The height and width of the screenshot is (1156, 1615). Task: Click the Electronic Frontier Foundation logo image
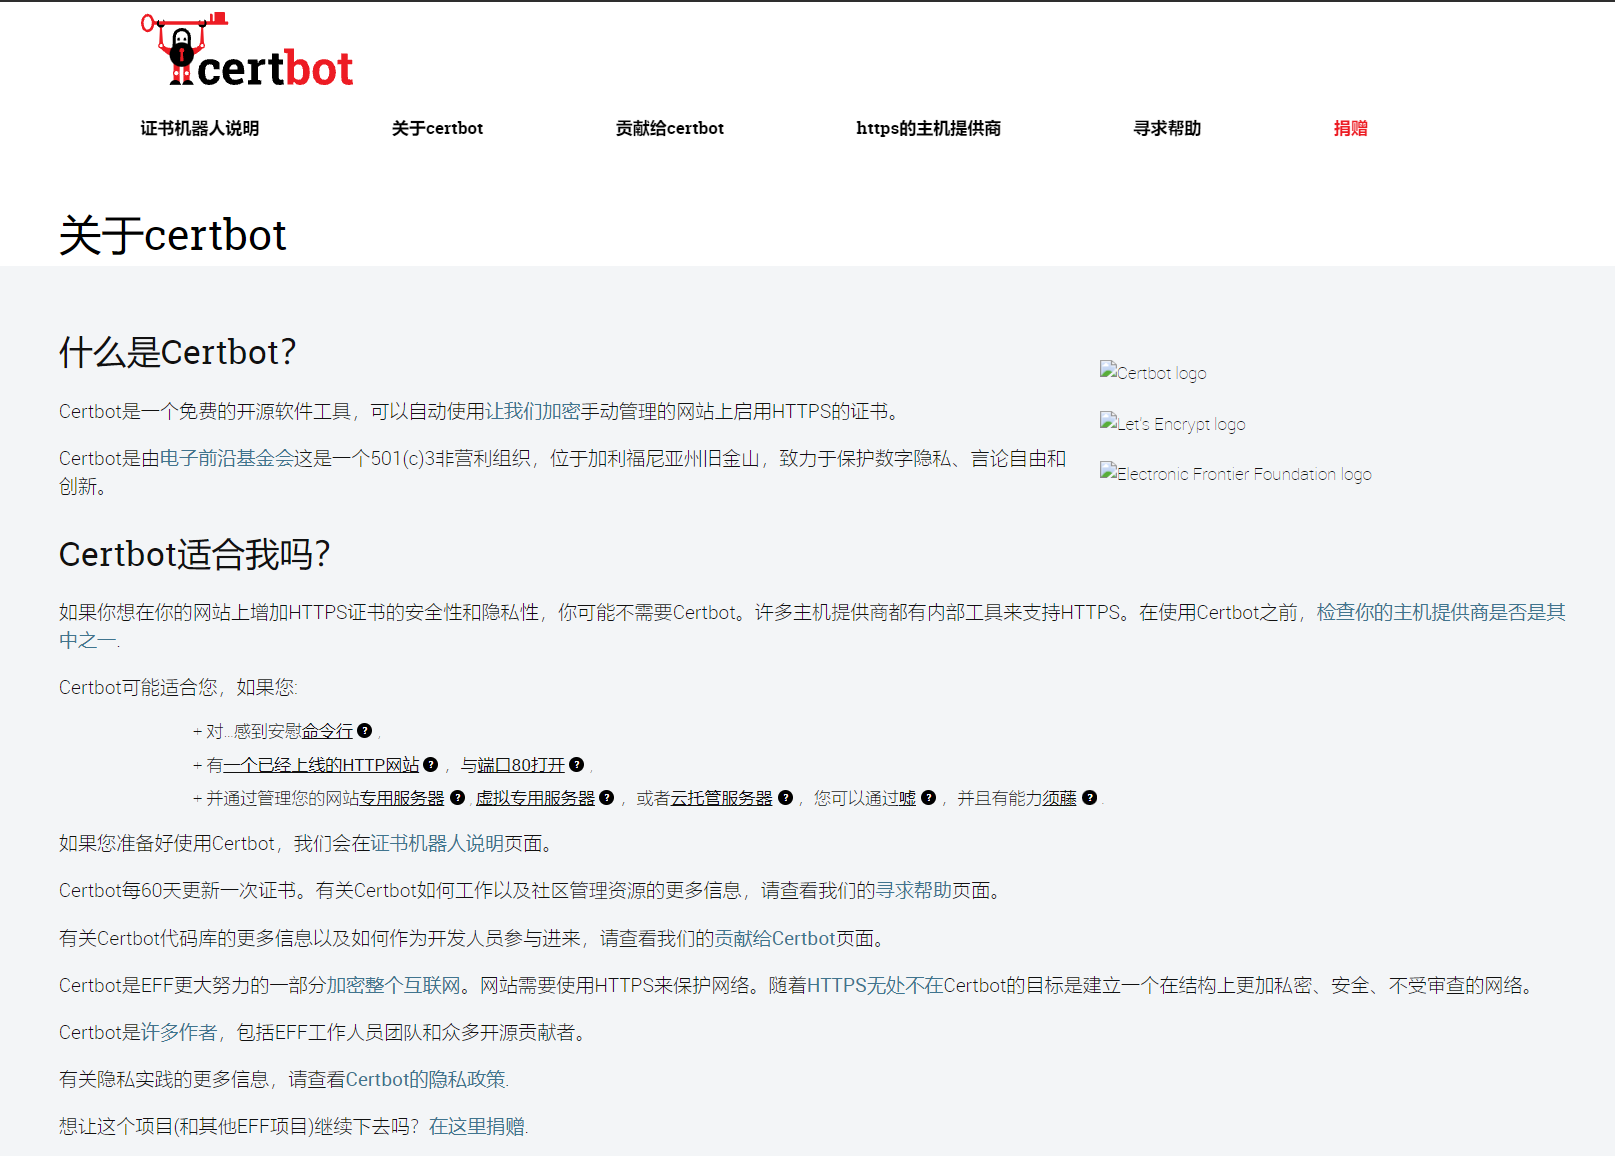click(1235, 473)
